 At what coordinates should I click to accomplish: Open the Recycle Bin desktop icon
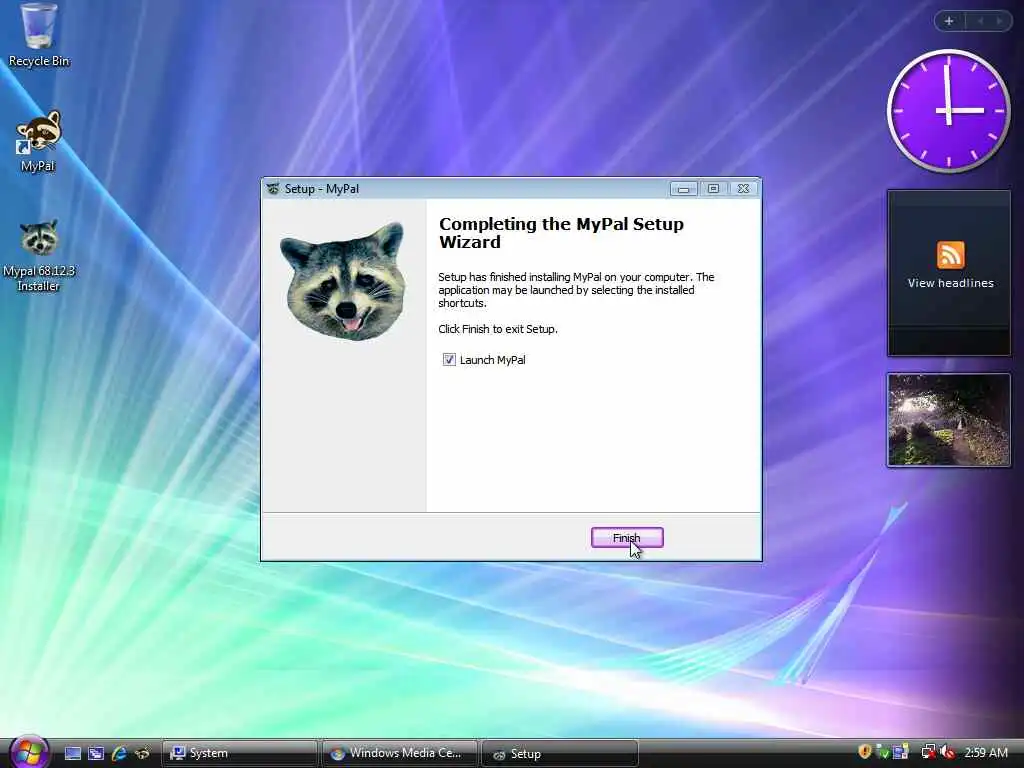pyautogui.click(x=39, y=35)
